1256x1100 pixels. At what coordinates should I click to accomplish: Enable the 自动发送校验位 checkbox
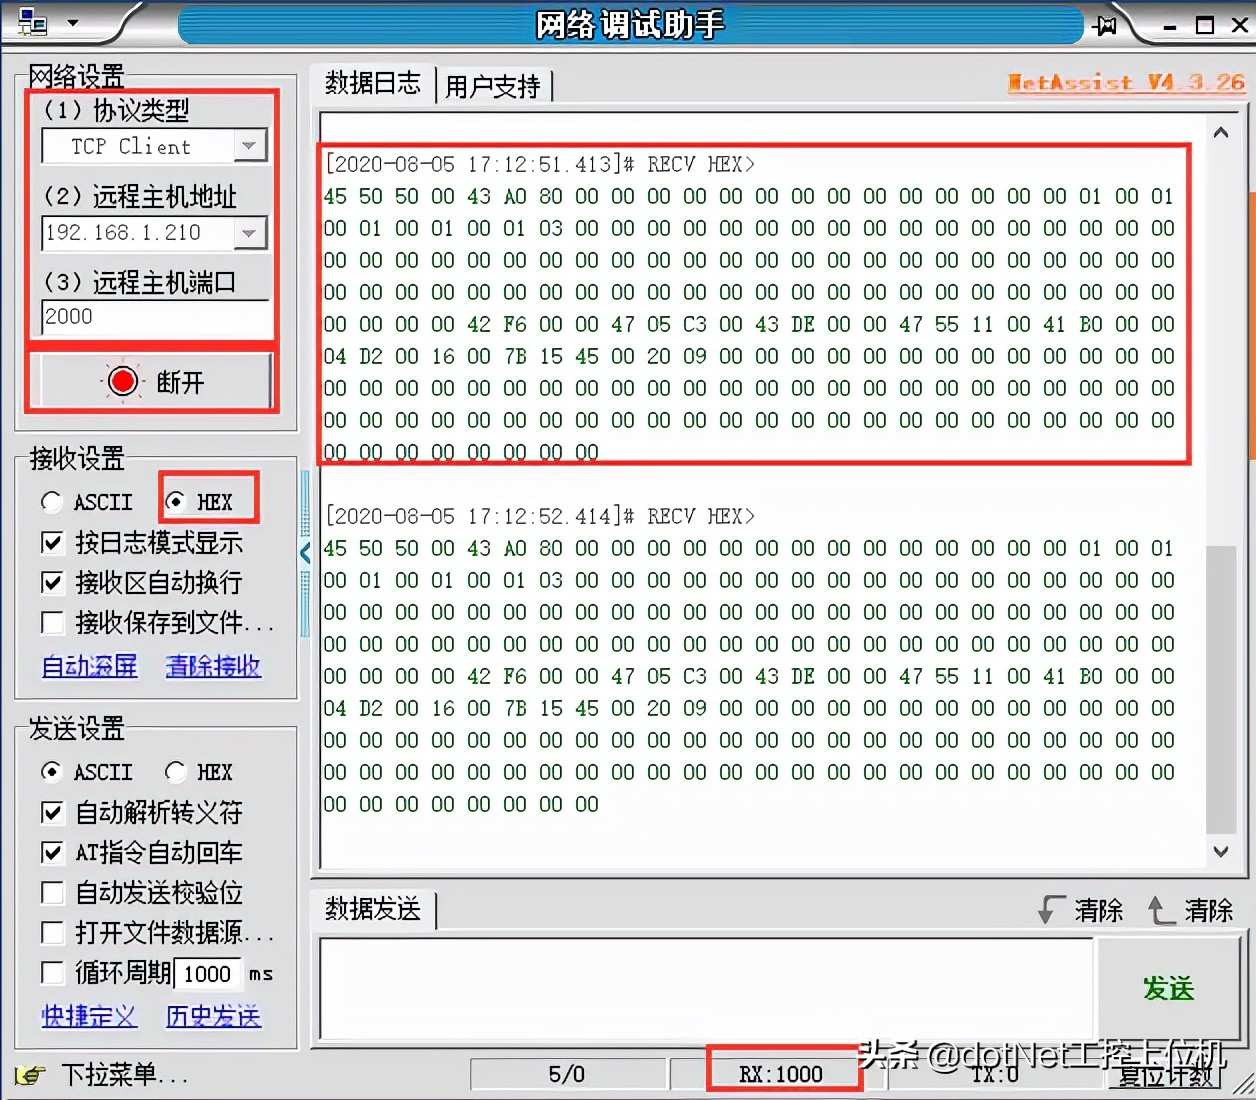pyautogui.click(x=52, y=893)
